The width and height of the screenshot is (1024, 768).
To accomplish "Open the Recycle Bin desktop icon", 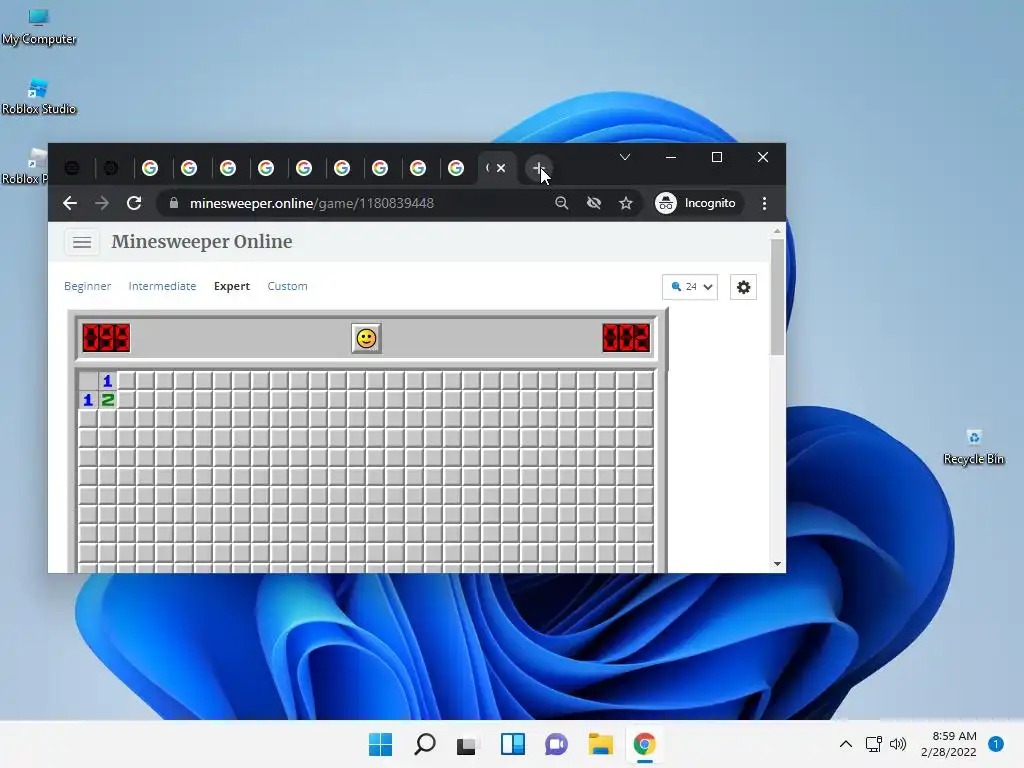I will pos(973,447).
